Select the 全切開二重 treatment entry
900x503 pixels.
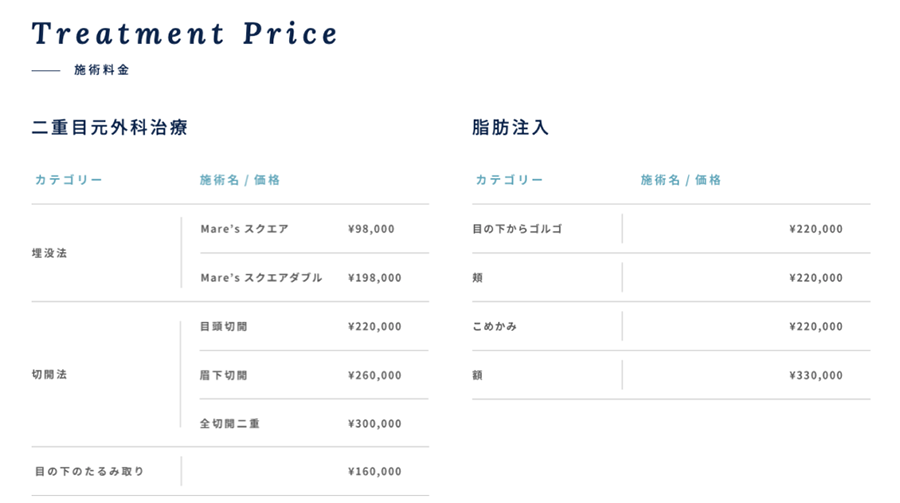coord(230,423)
